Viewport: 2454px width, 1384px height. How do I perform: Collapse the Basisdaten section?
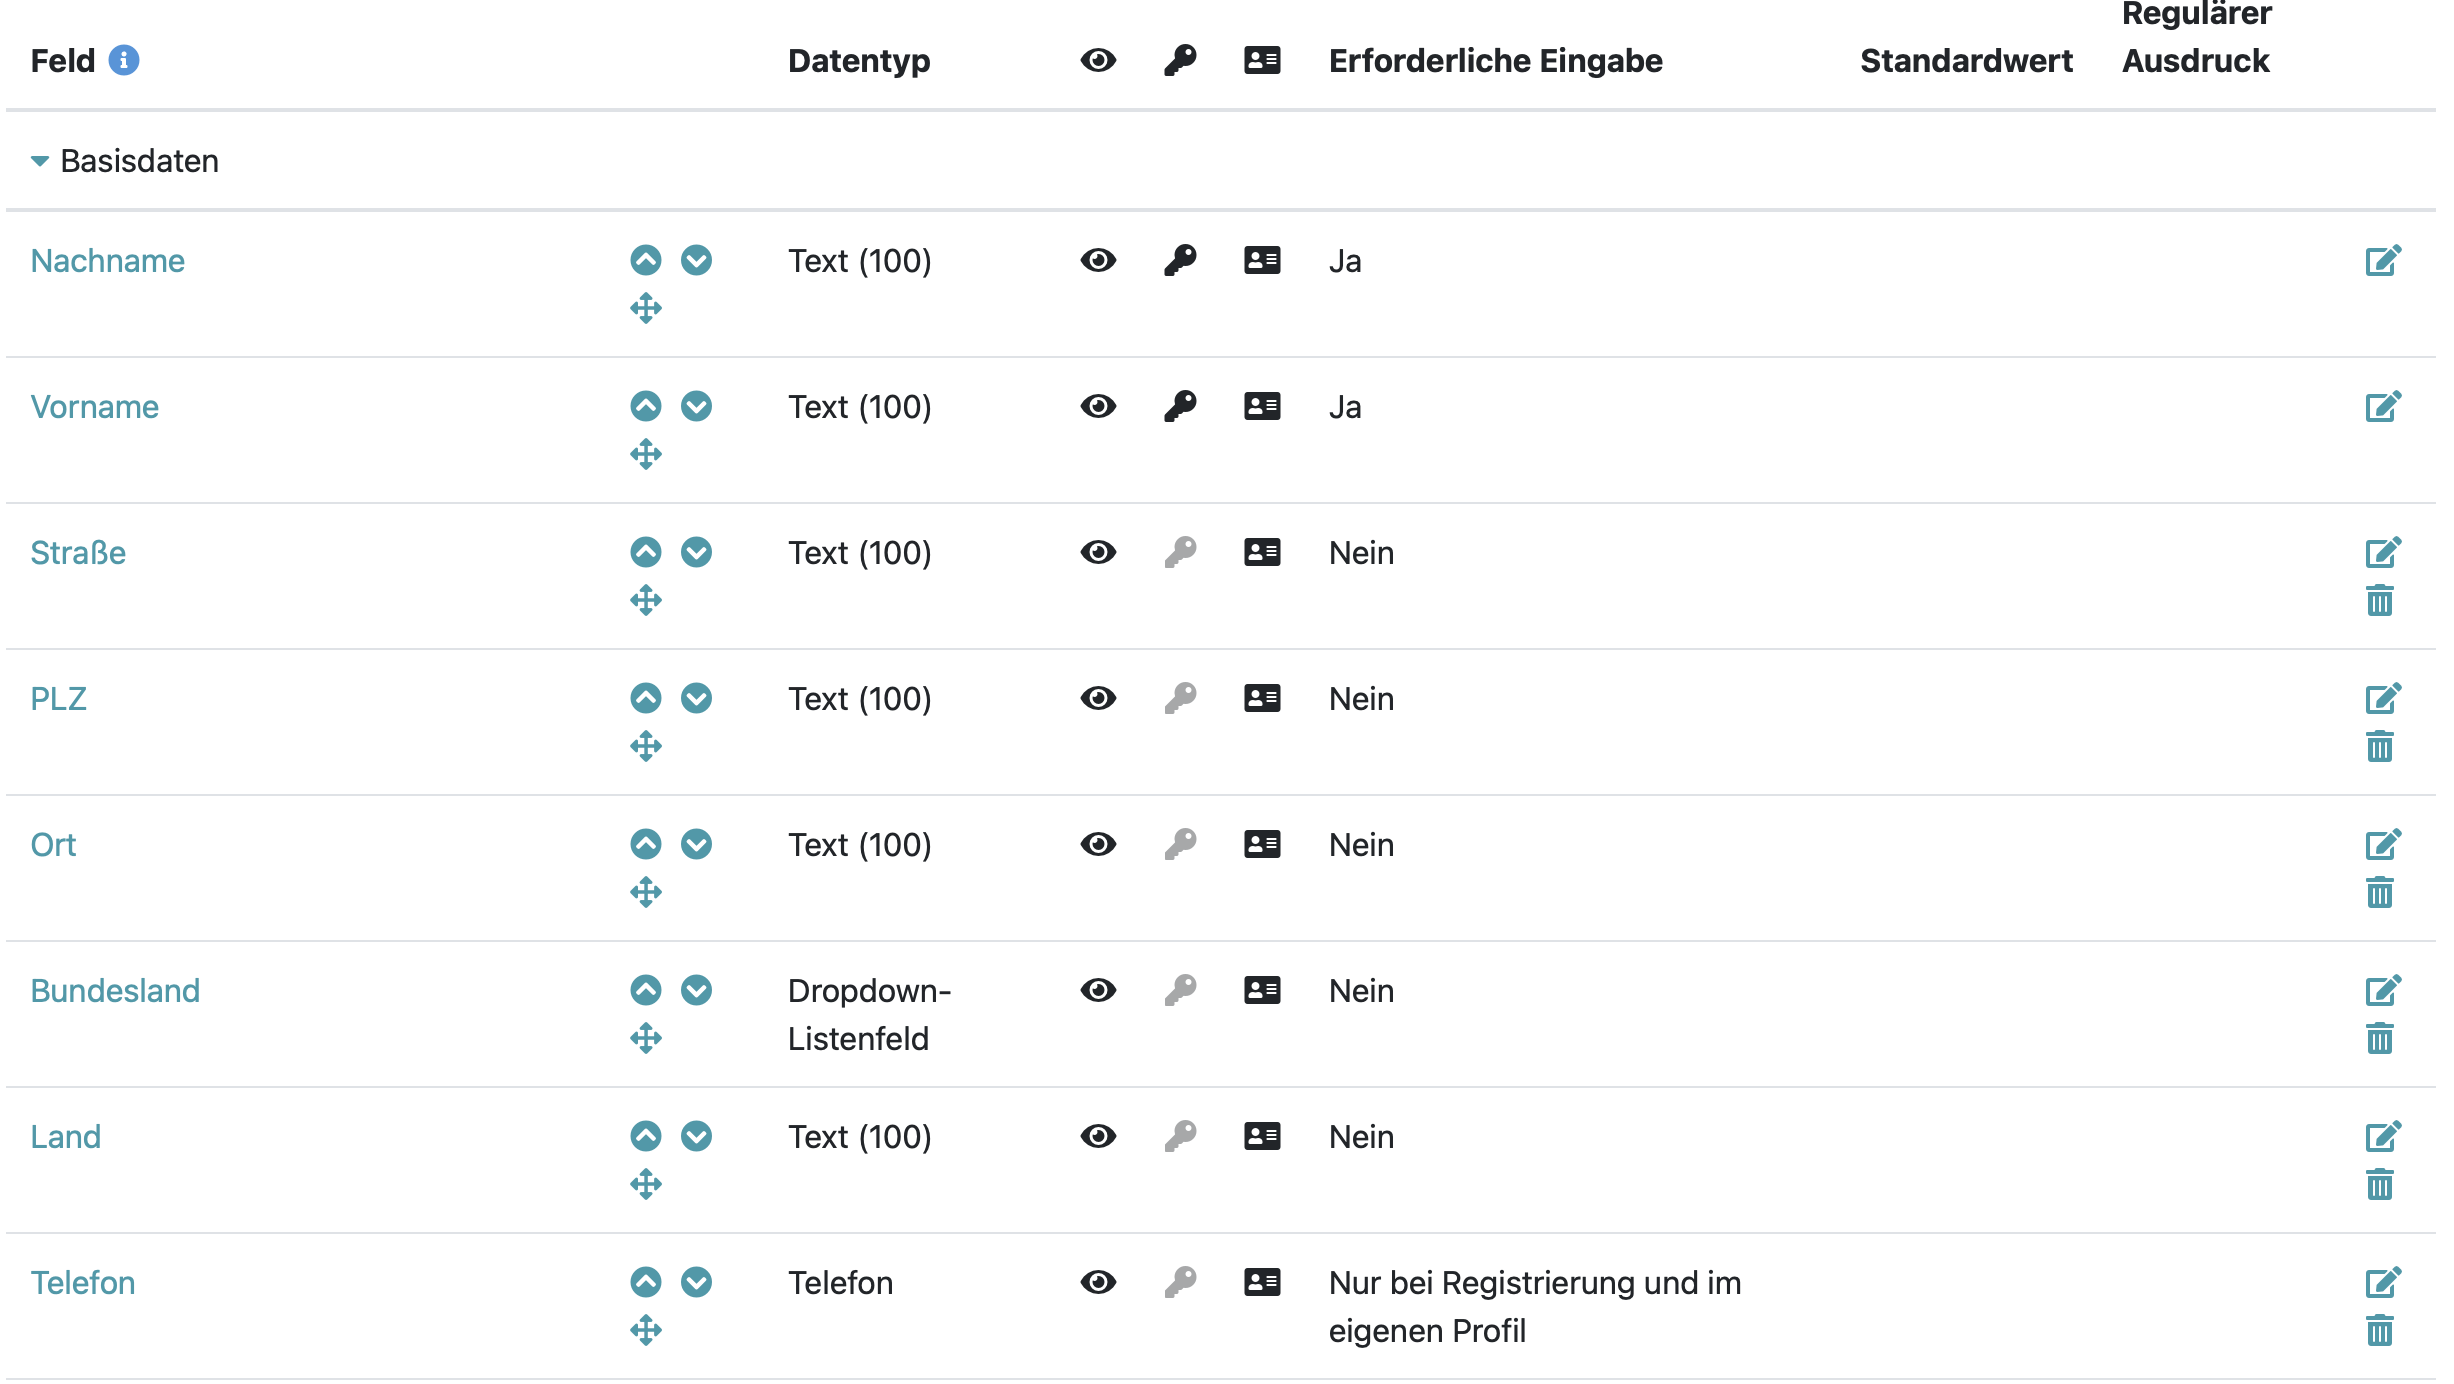(40, 161)
